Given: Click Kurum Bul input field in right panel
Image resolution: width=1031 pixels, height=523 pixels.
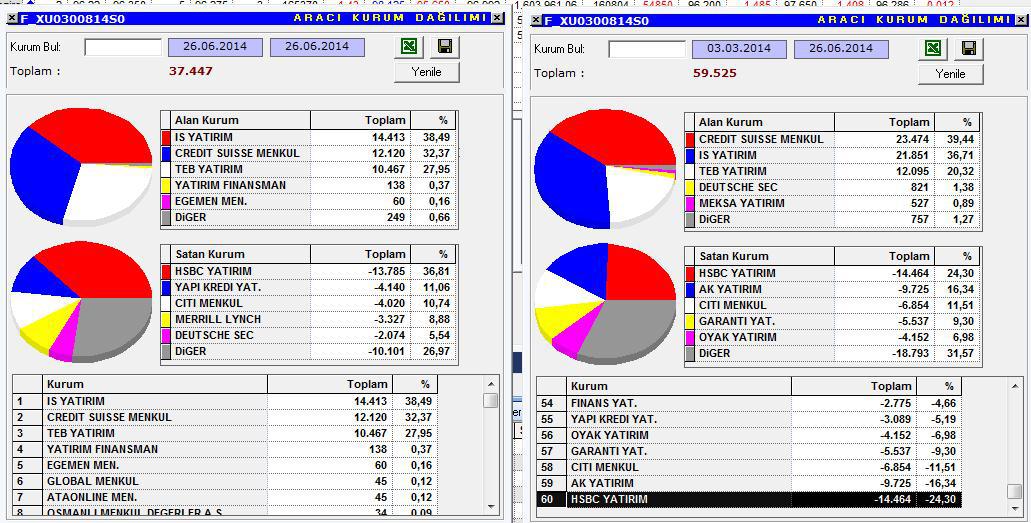Looking at the screenshot, I should 647,49.
